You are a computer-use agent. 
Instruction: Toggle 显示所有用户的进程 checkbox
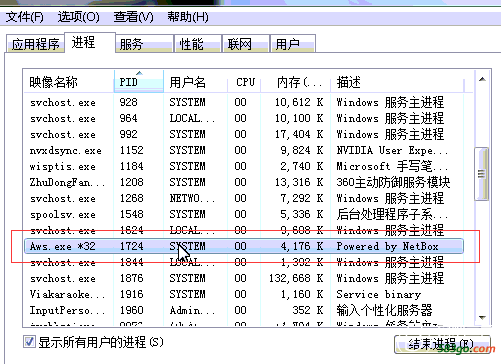(x=29, y=342)
